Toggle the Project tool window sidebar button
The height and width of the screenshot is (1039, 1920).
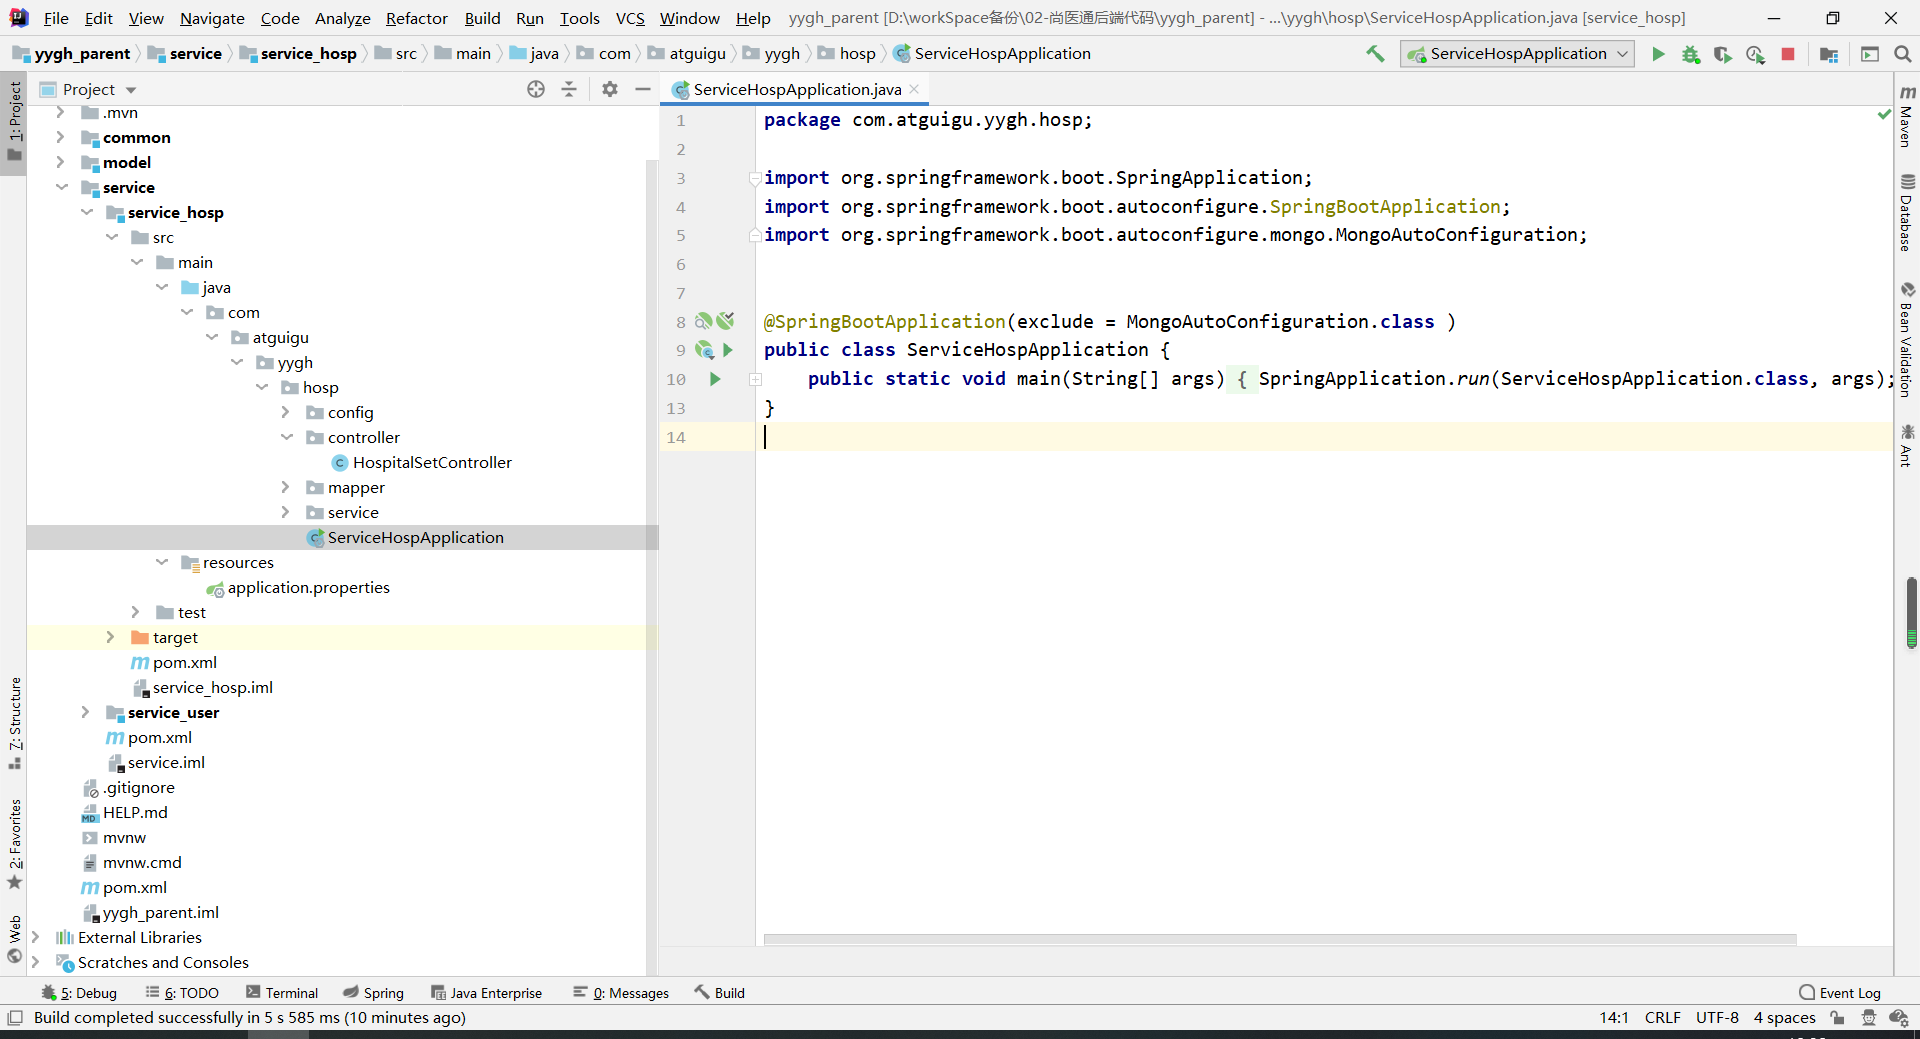(14, 122)
